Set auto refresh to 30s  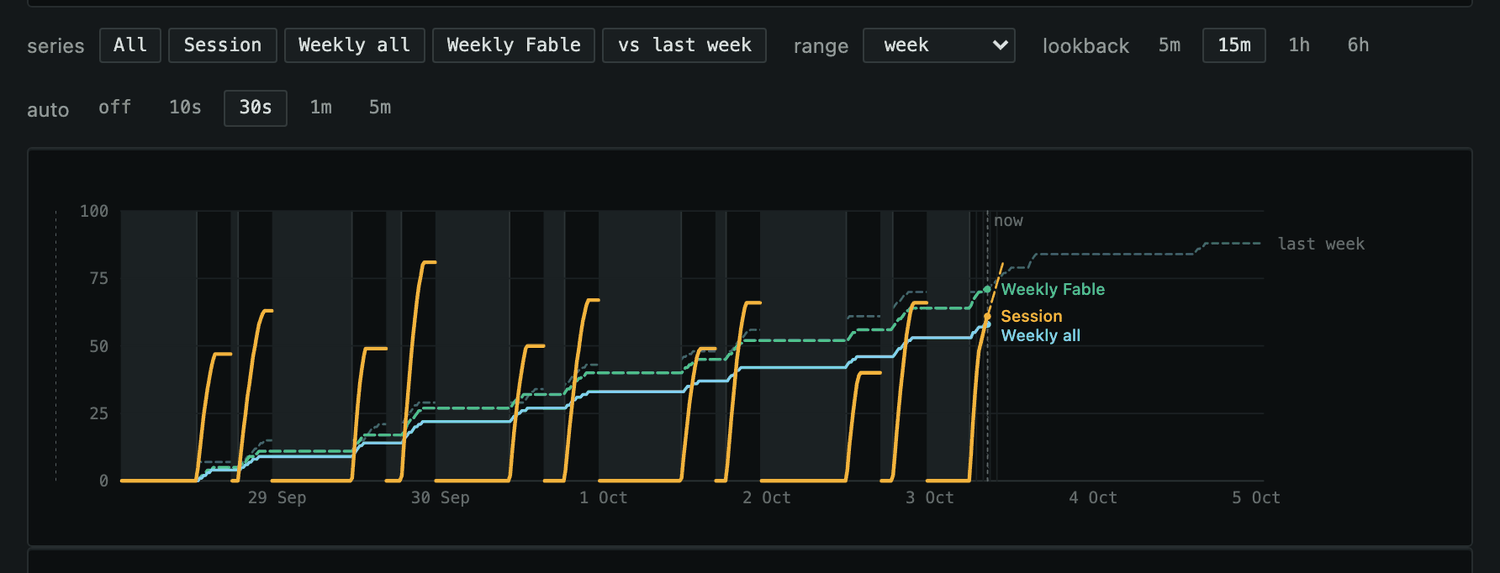pos(255,107)
